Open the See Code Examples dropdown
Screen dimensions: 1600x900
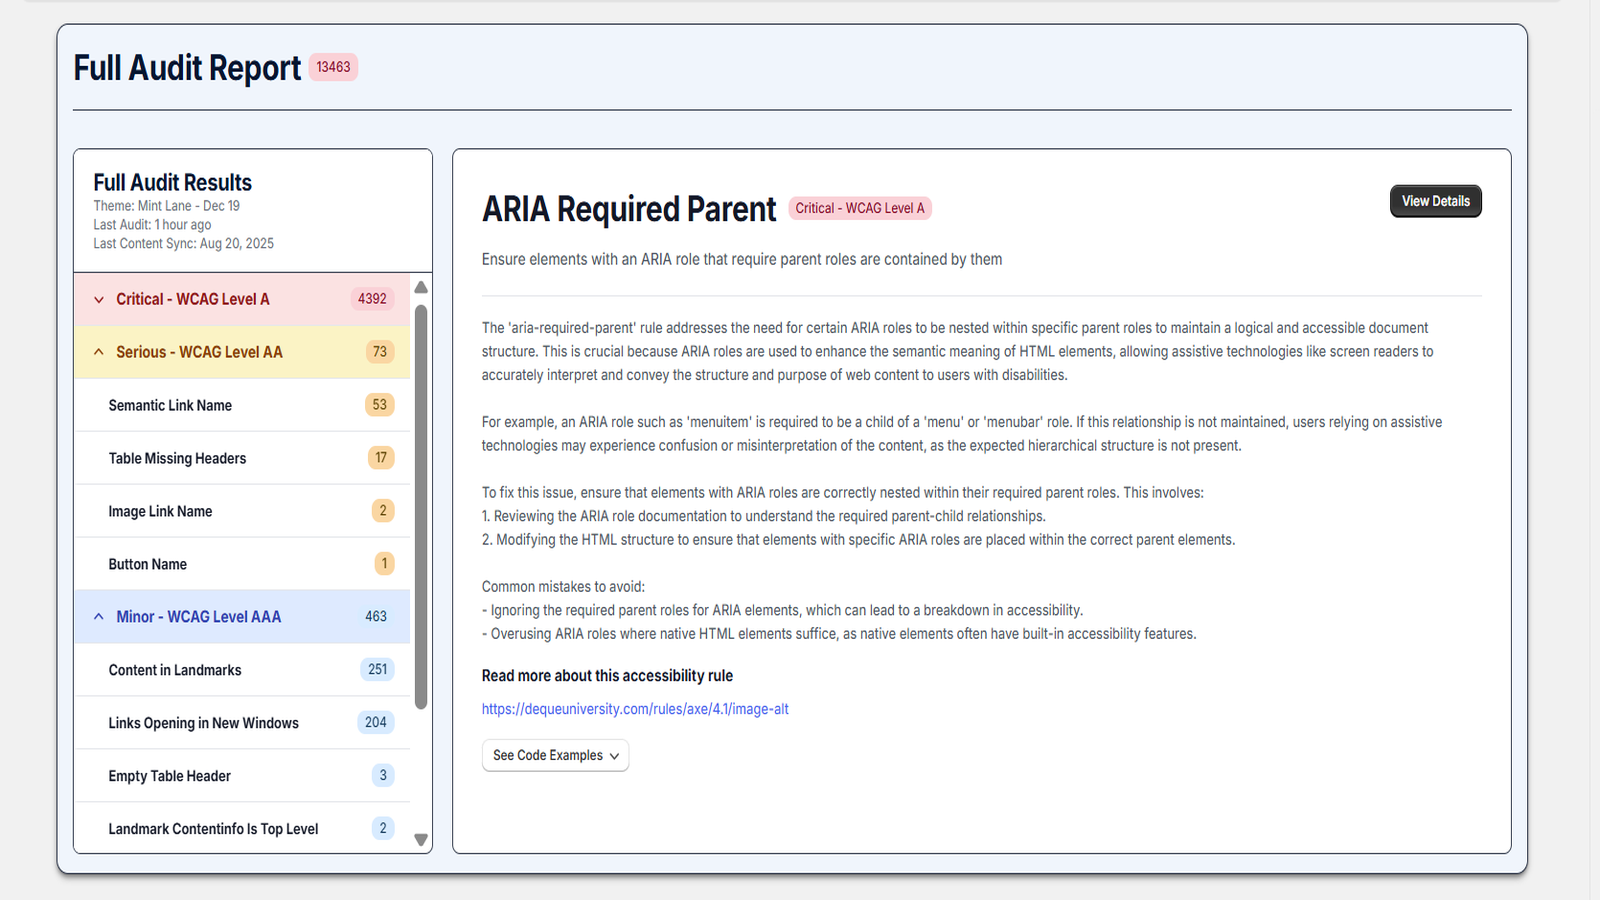coord(555,755)
